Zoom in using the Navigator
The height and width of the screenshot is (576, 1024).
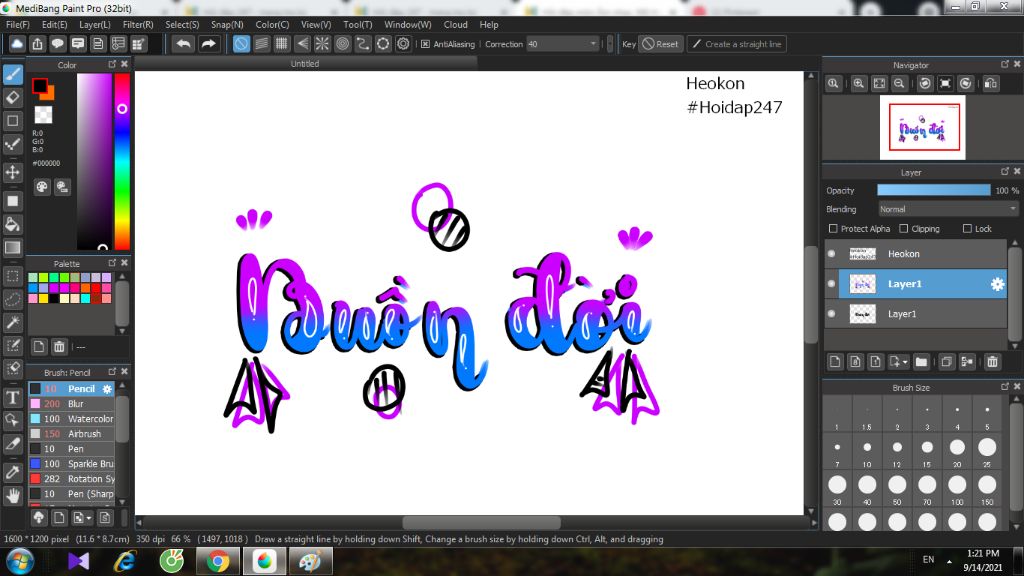coord(859,84)
